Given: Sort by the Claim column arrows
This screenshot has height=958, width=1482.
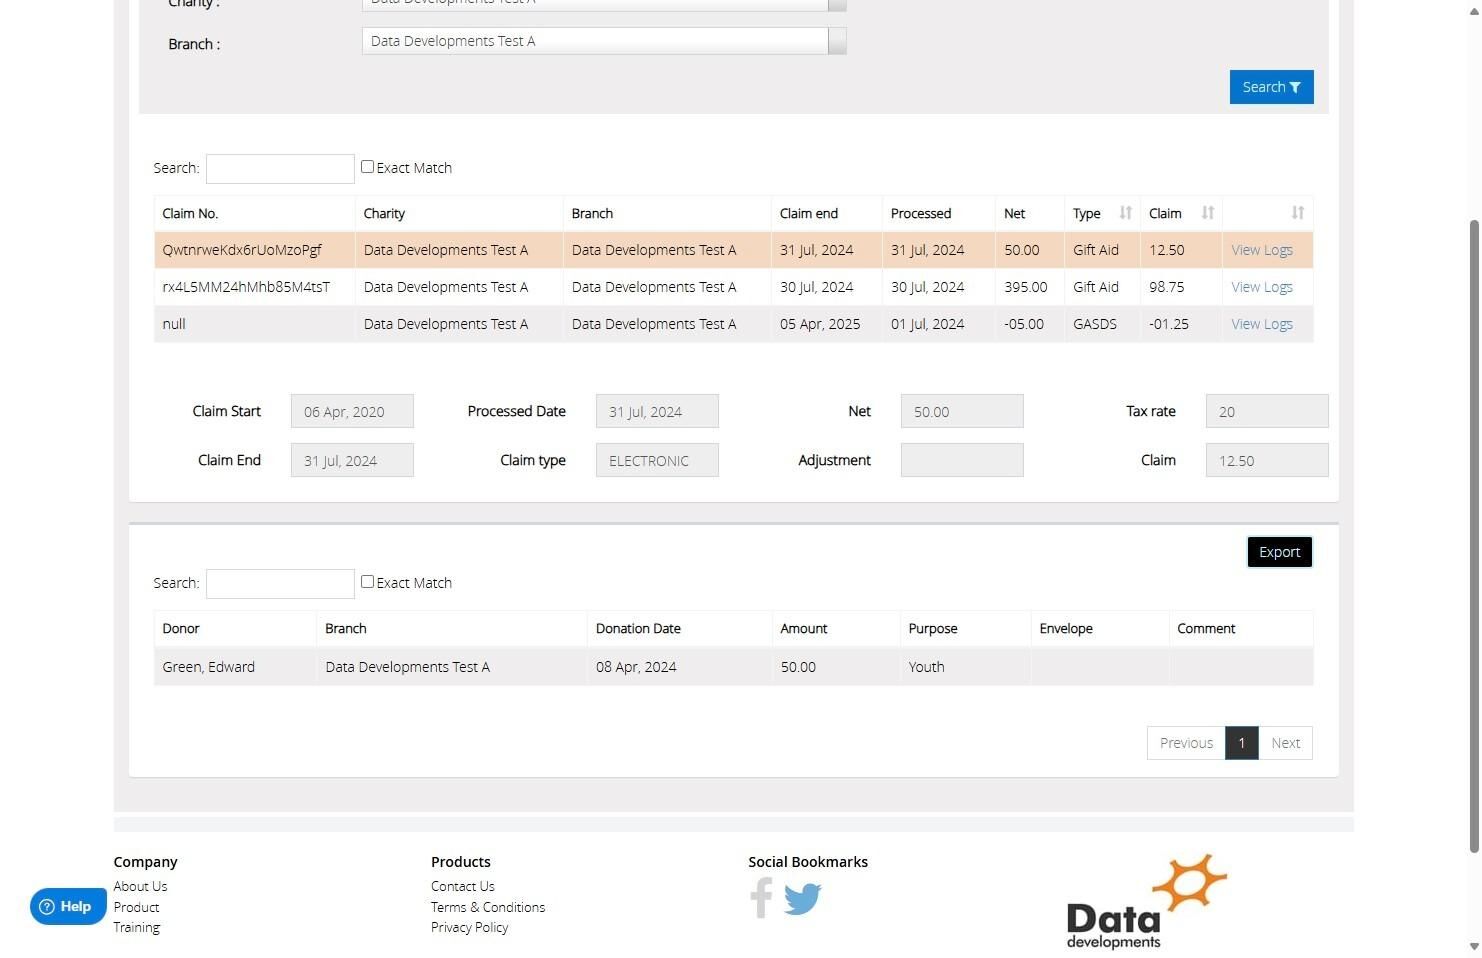Looking at the screenshot, I should point(1207,213).
